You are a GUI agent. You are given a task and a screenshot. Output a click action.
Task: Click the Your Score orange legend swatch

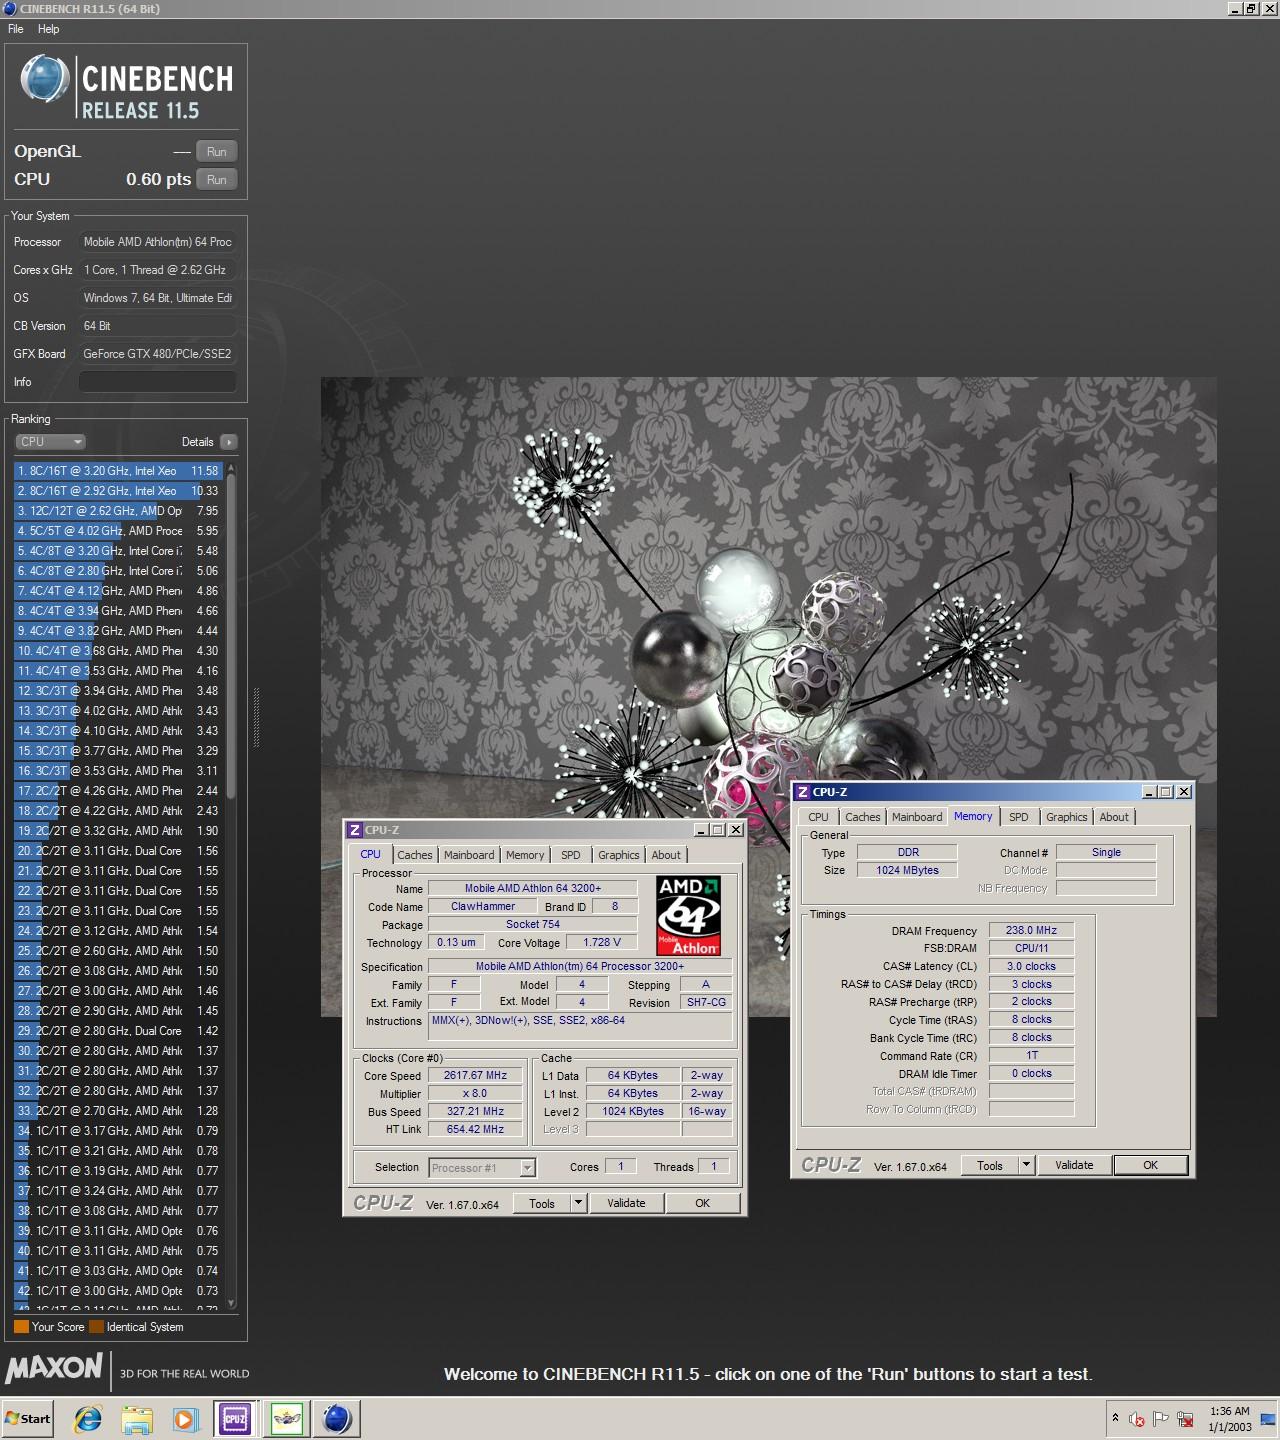[x=21, y=1327]
